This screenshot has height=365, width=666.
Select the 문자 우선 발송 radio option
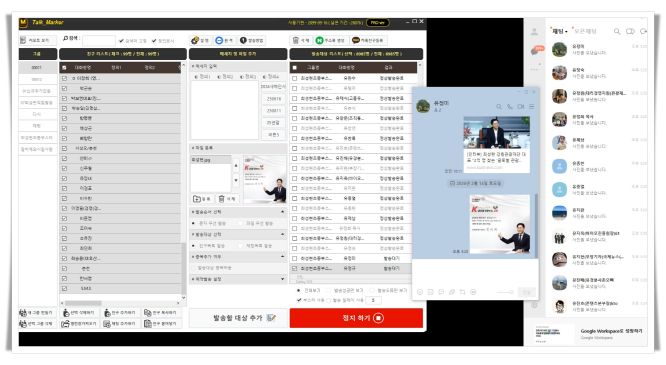[x=209, y=223]
